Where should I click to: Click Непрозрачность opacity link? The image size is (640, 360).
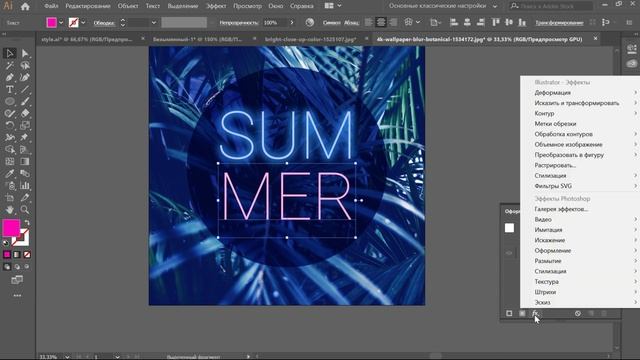click(239, 22)
